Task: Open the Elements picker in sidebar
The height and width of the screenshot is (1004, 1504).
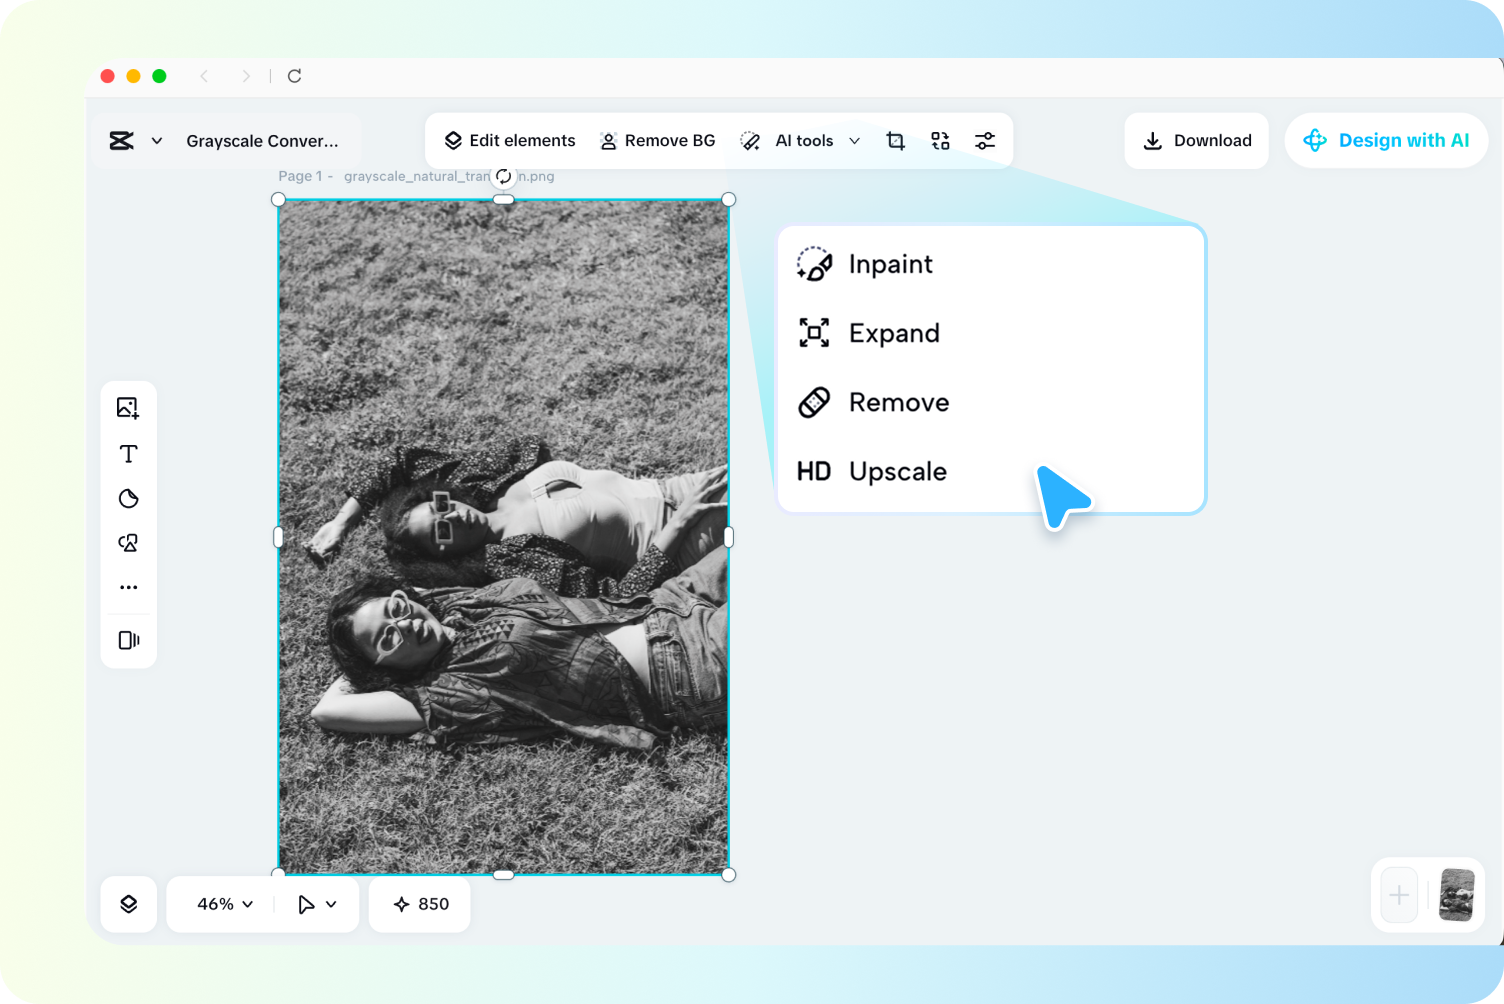Action: tap(128, 542)
